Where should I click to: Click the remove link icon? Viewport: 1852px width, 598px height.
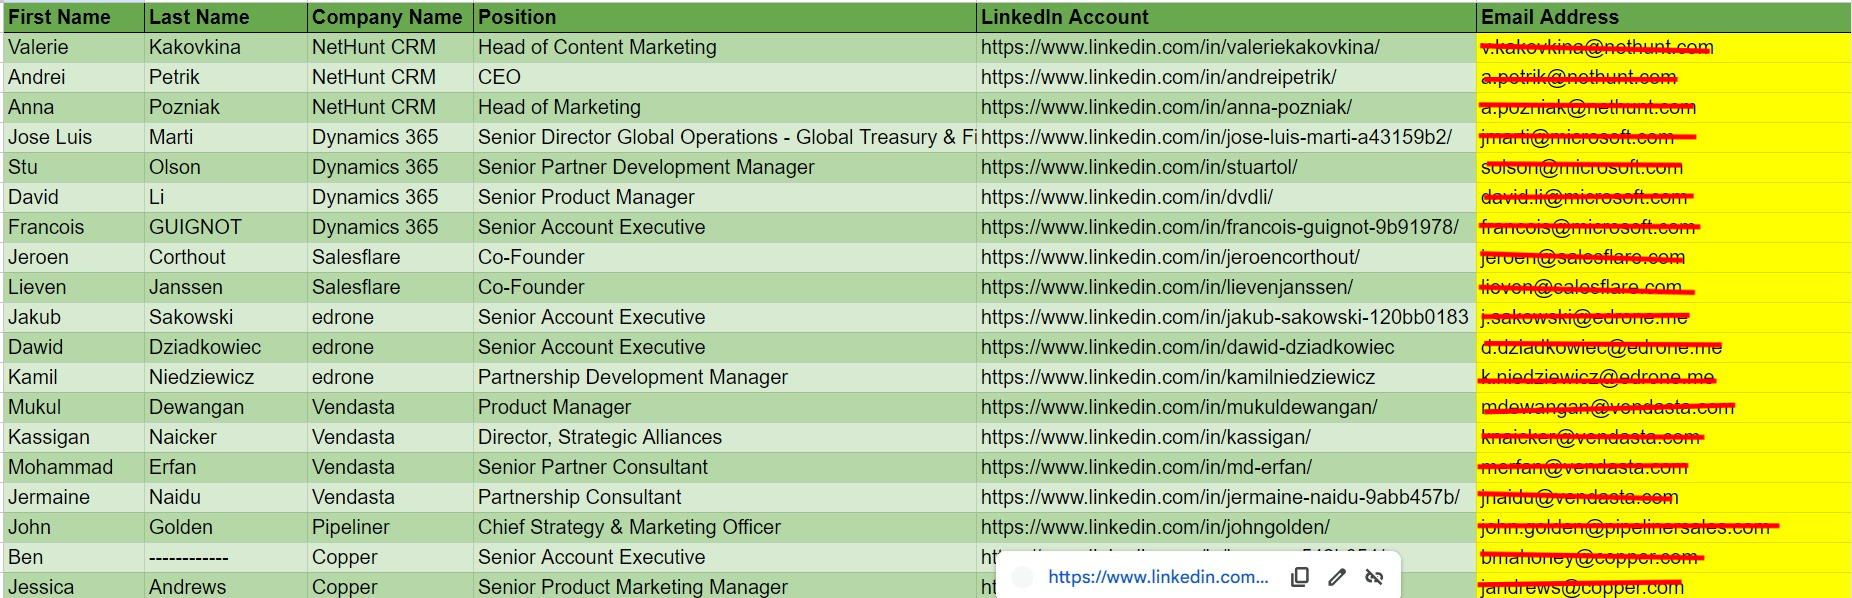point(1374,577)
